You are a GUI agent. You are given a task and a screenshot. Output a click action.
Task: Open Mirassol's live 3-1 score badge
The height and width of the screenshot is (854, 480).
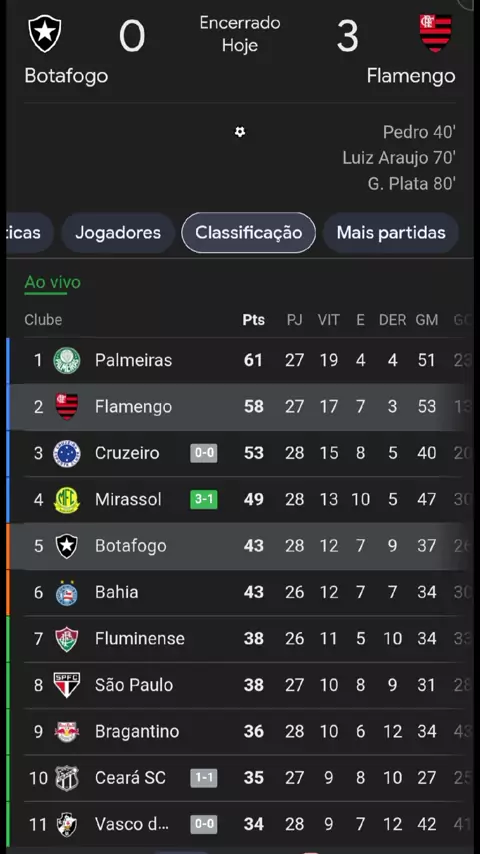(204, 499)
